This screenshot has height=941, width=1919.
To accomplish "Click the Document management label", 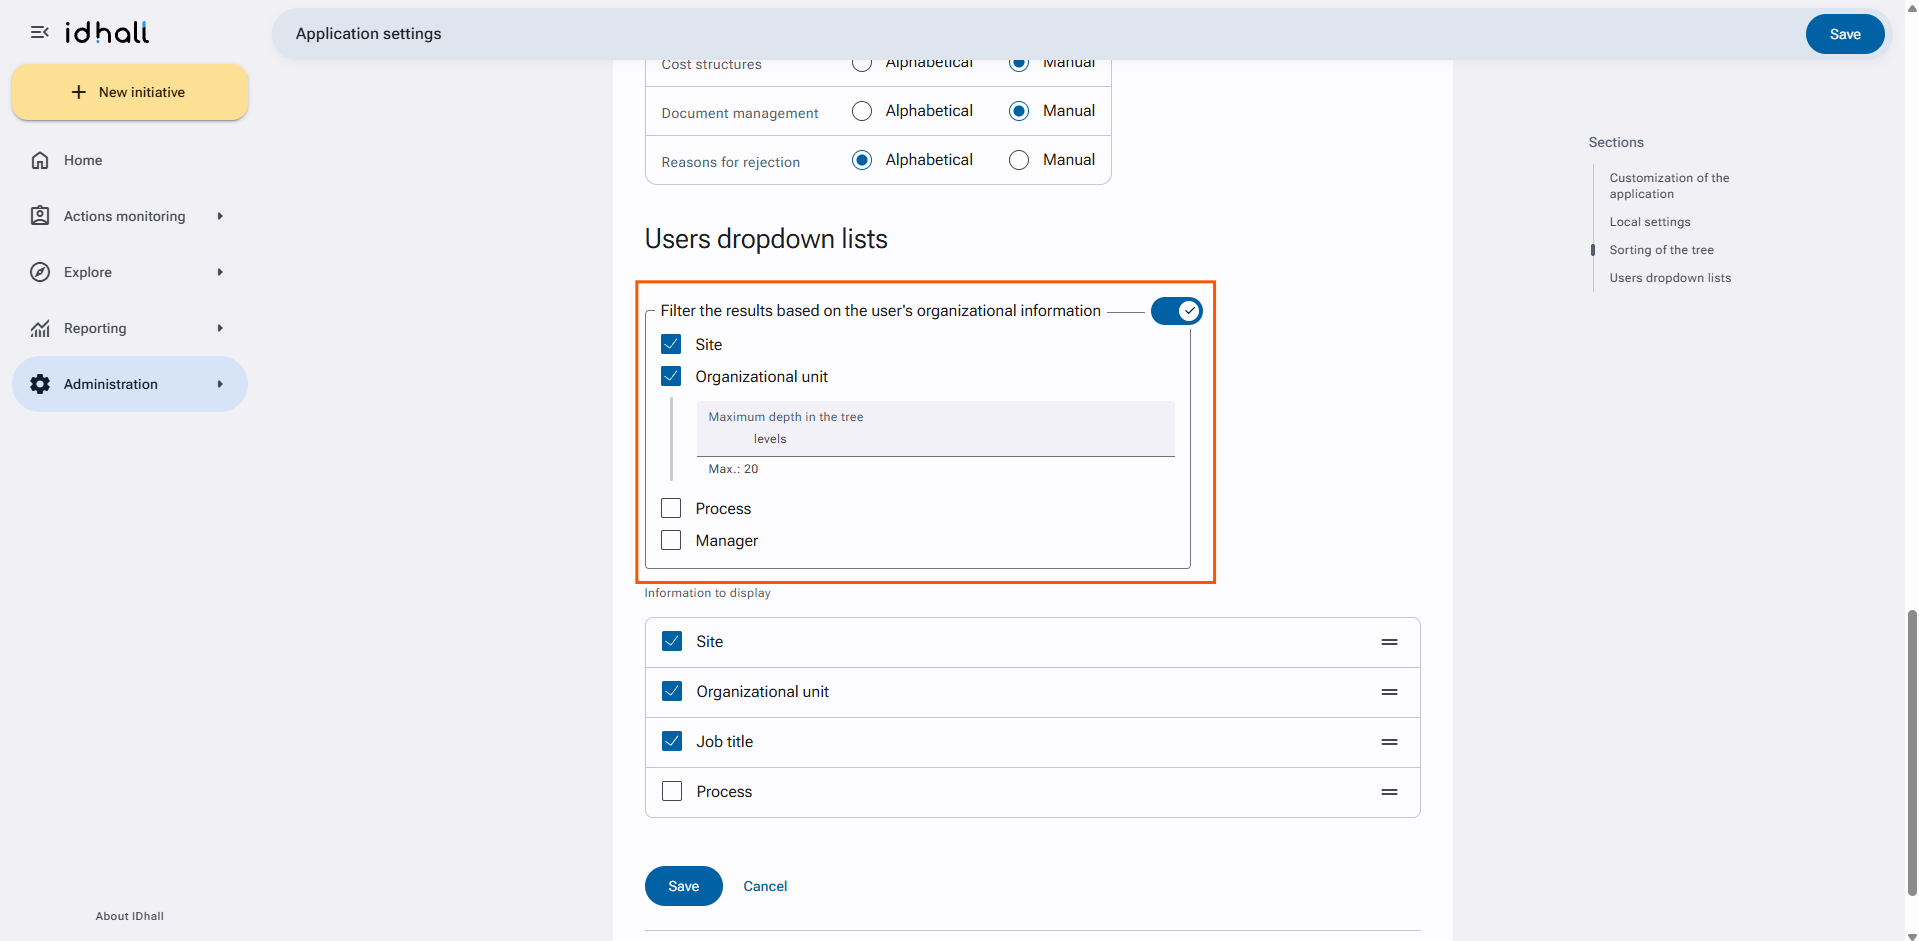I will (x=740, y=113).
